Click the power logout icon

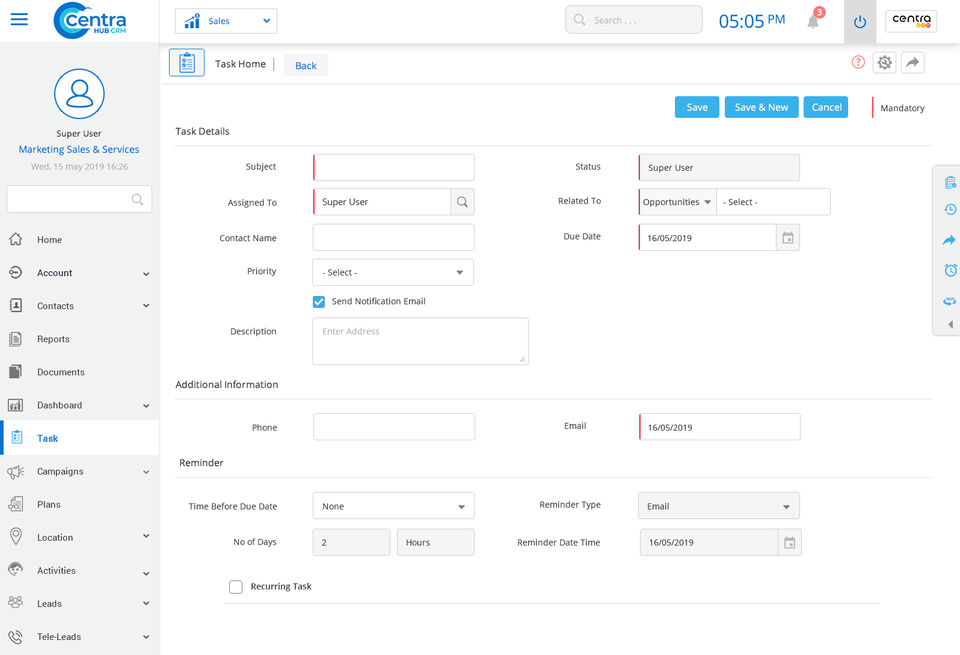859,21
